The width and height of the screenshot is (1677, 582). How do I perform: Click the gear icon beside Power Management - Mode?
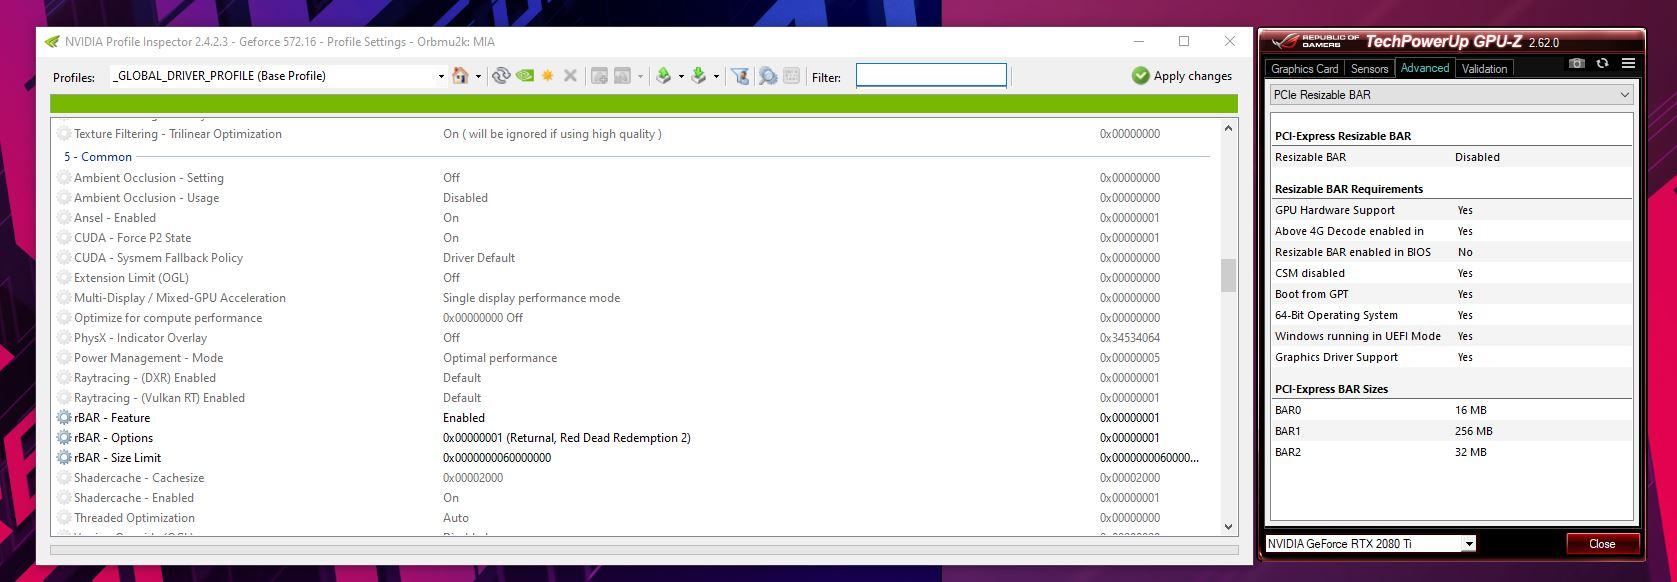(64, 358)
